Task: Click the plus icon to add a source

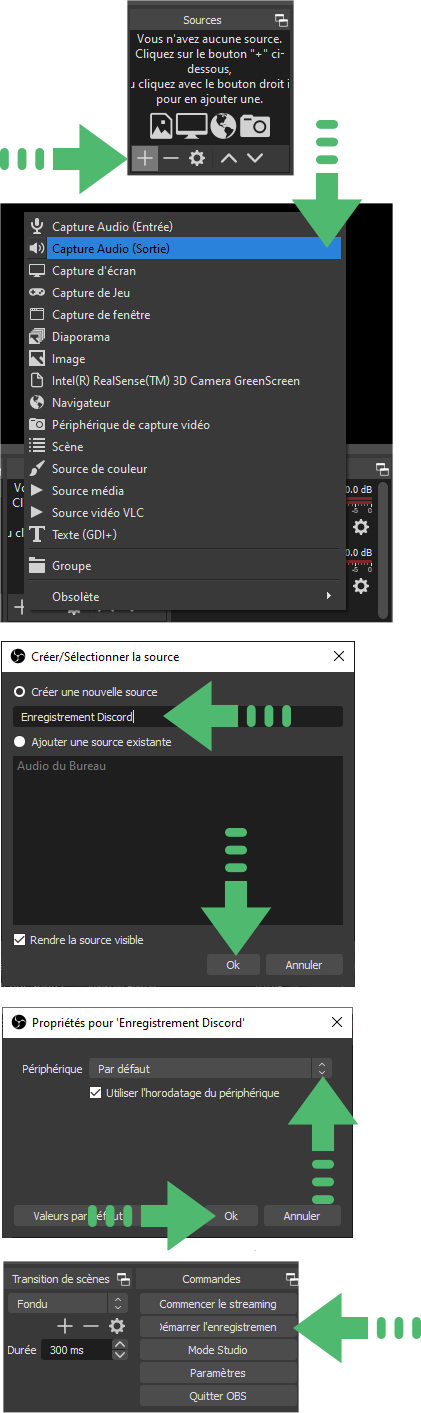Action: [144, 158]
